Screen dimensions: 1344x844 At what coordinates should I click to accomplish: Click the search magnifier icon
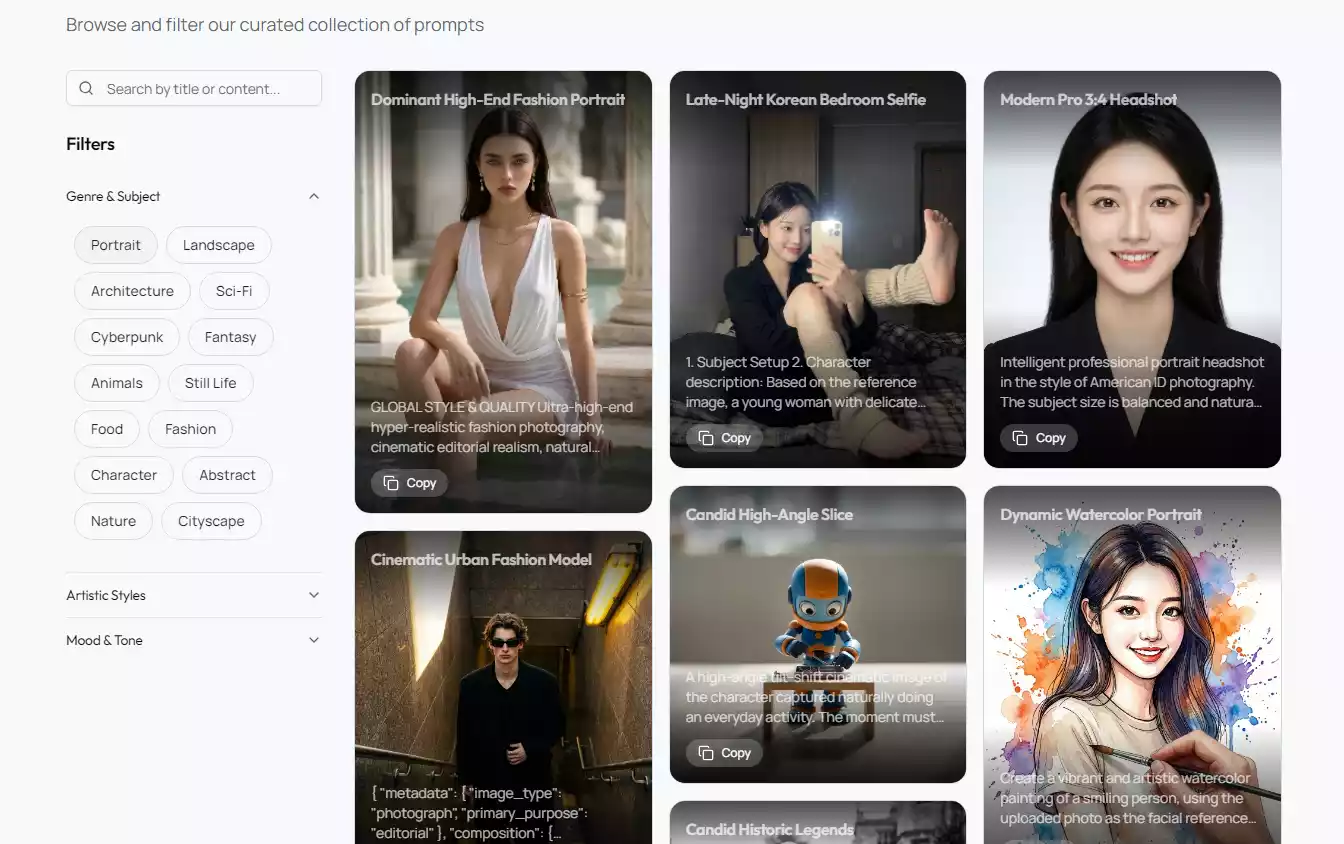coord(86,88)
